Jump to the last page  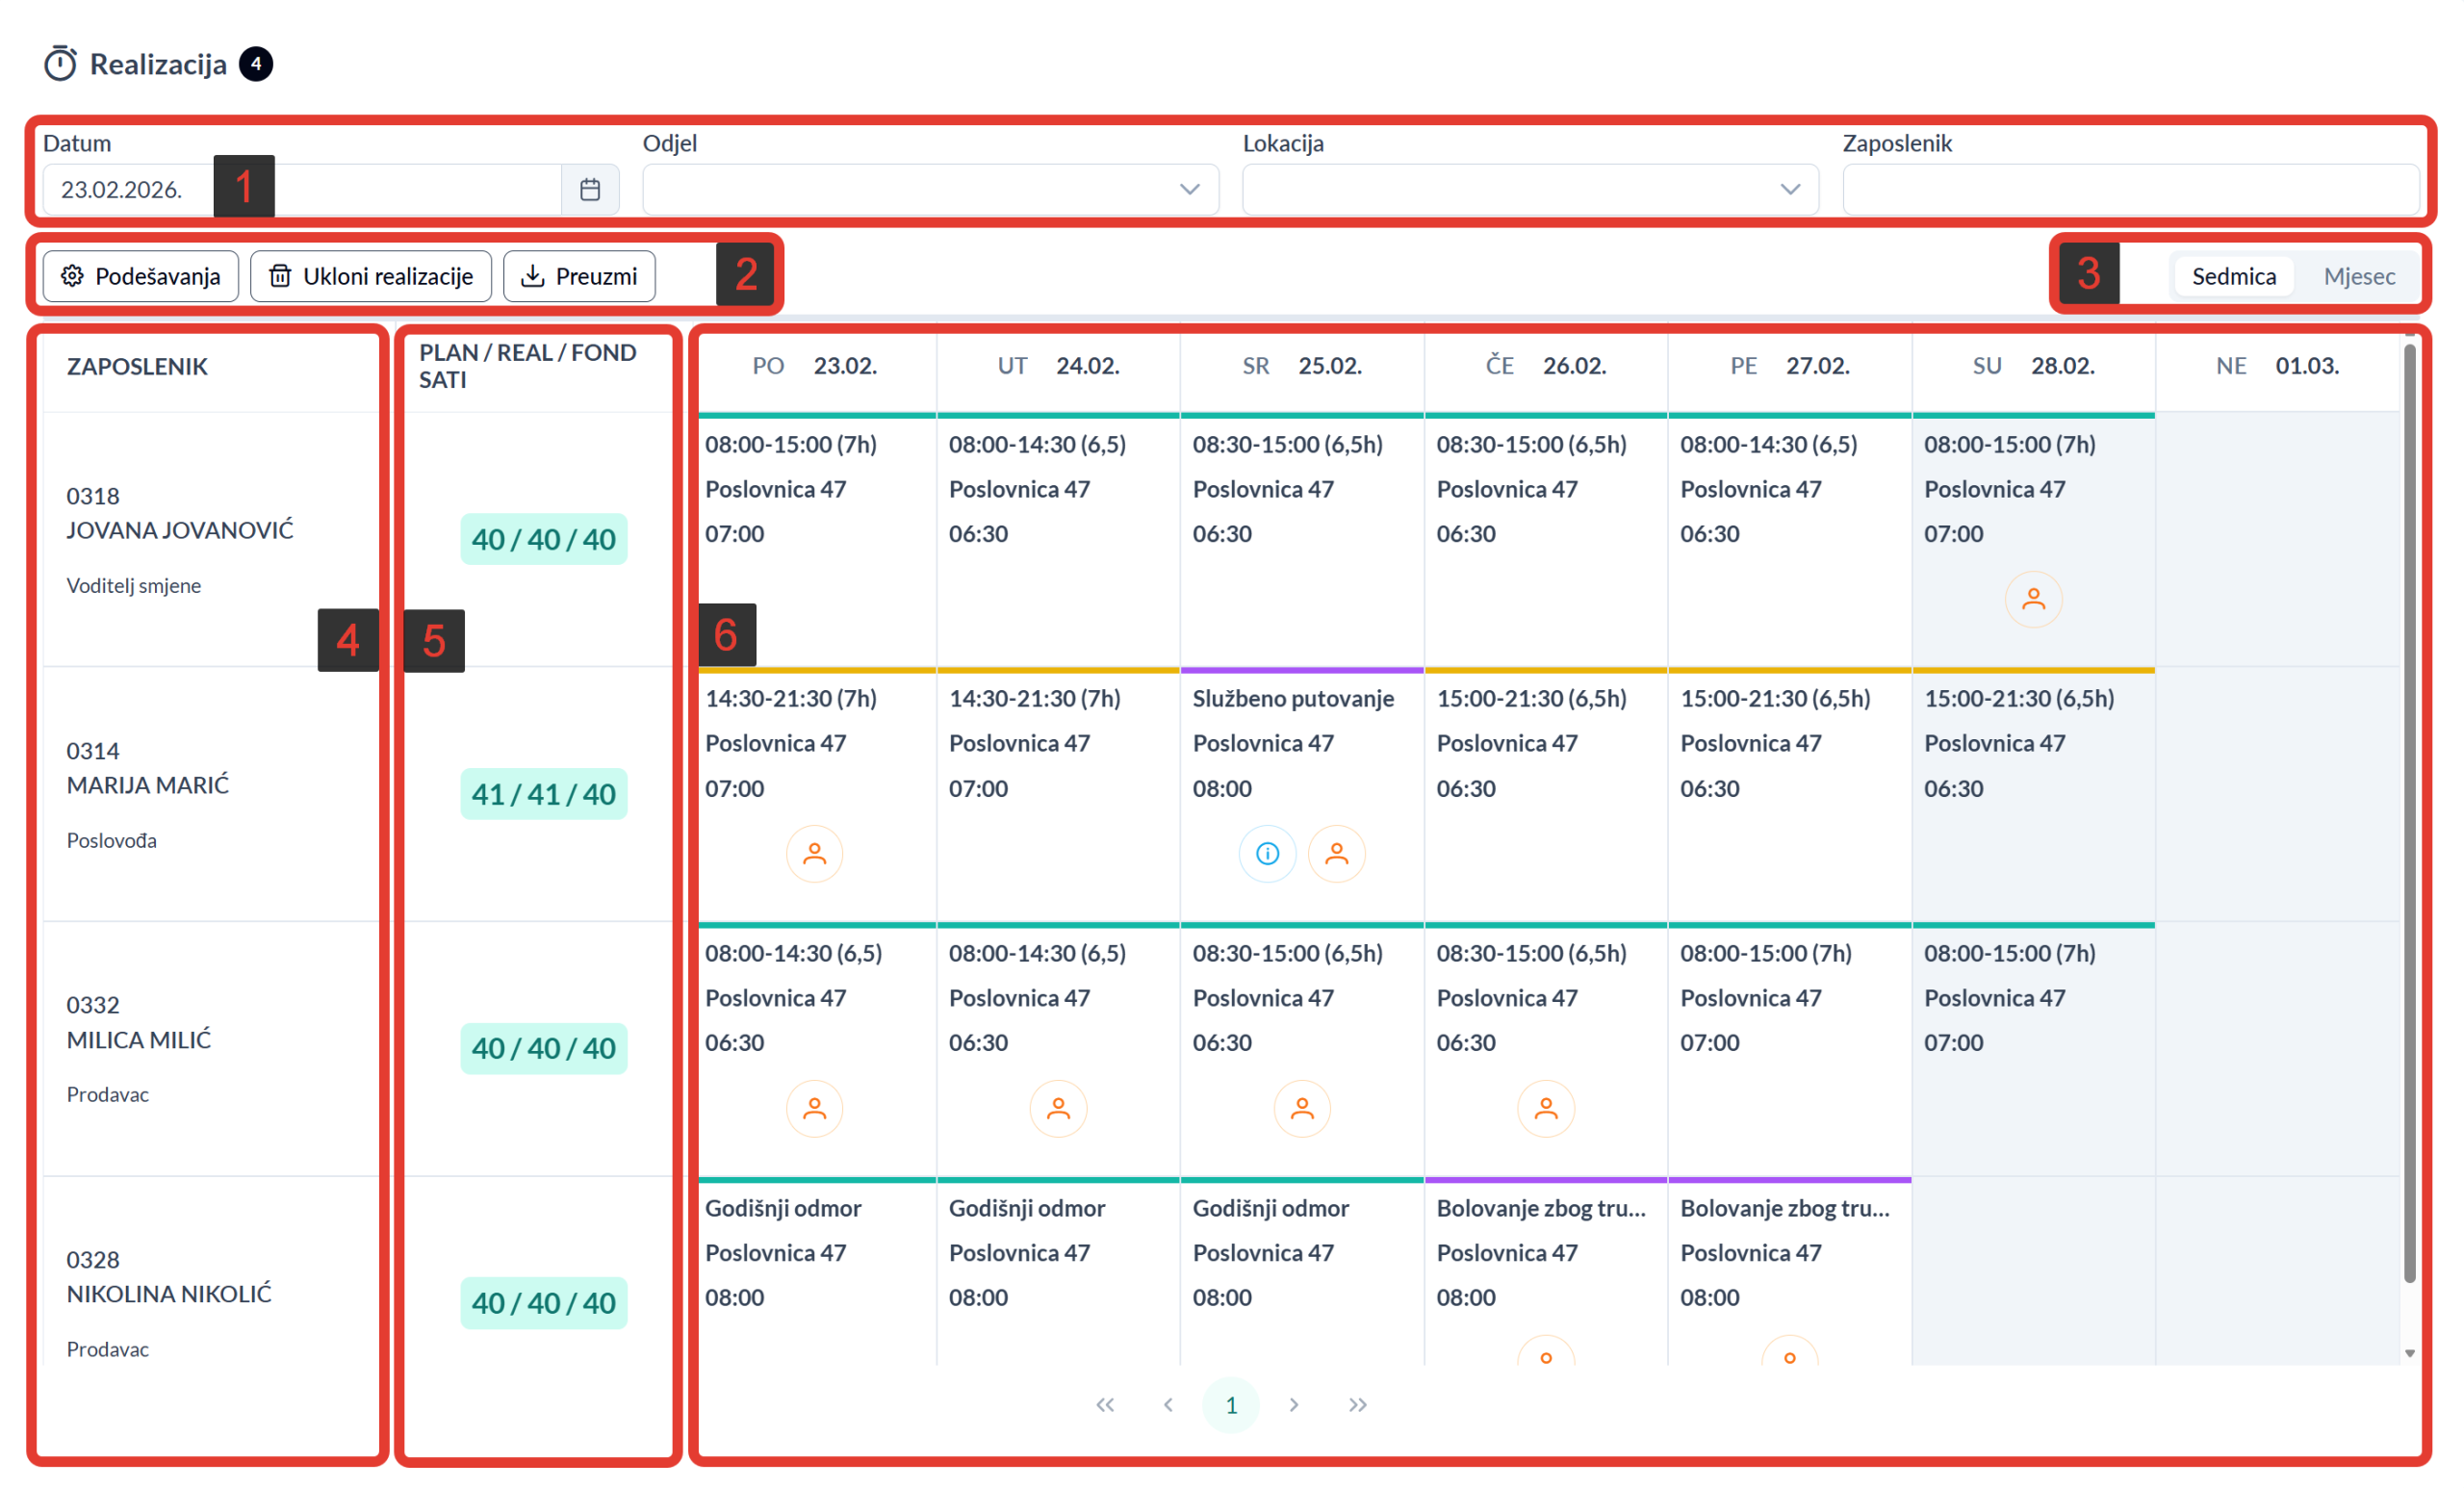click(1356, 1404)
